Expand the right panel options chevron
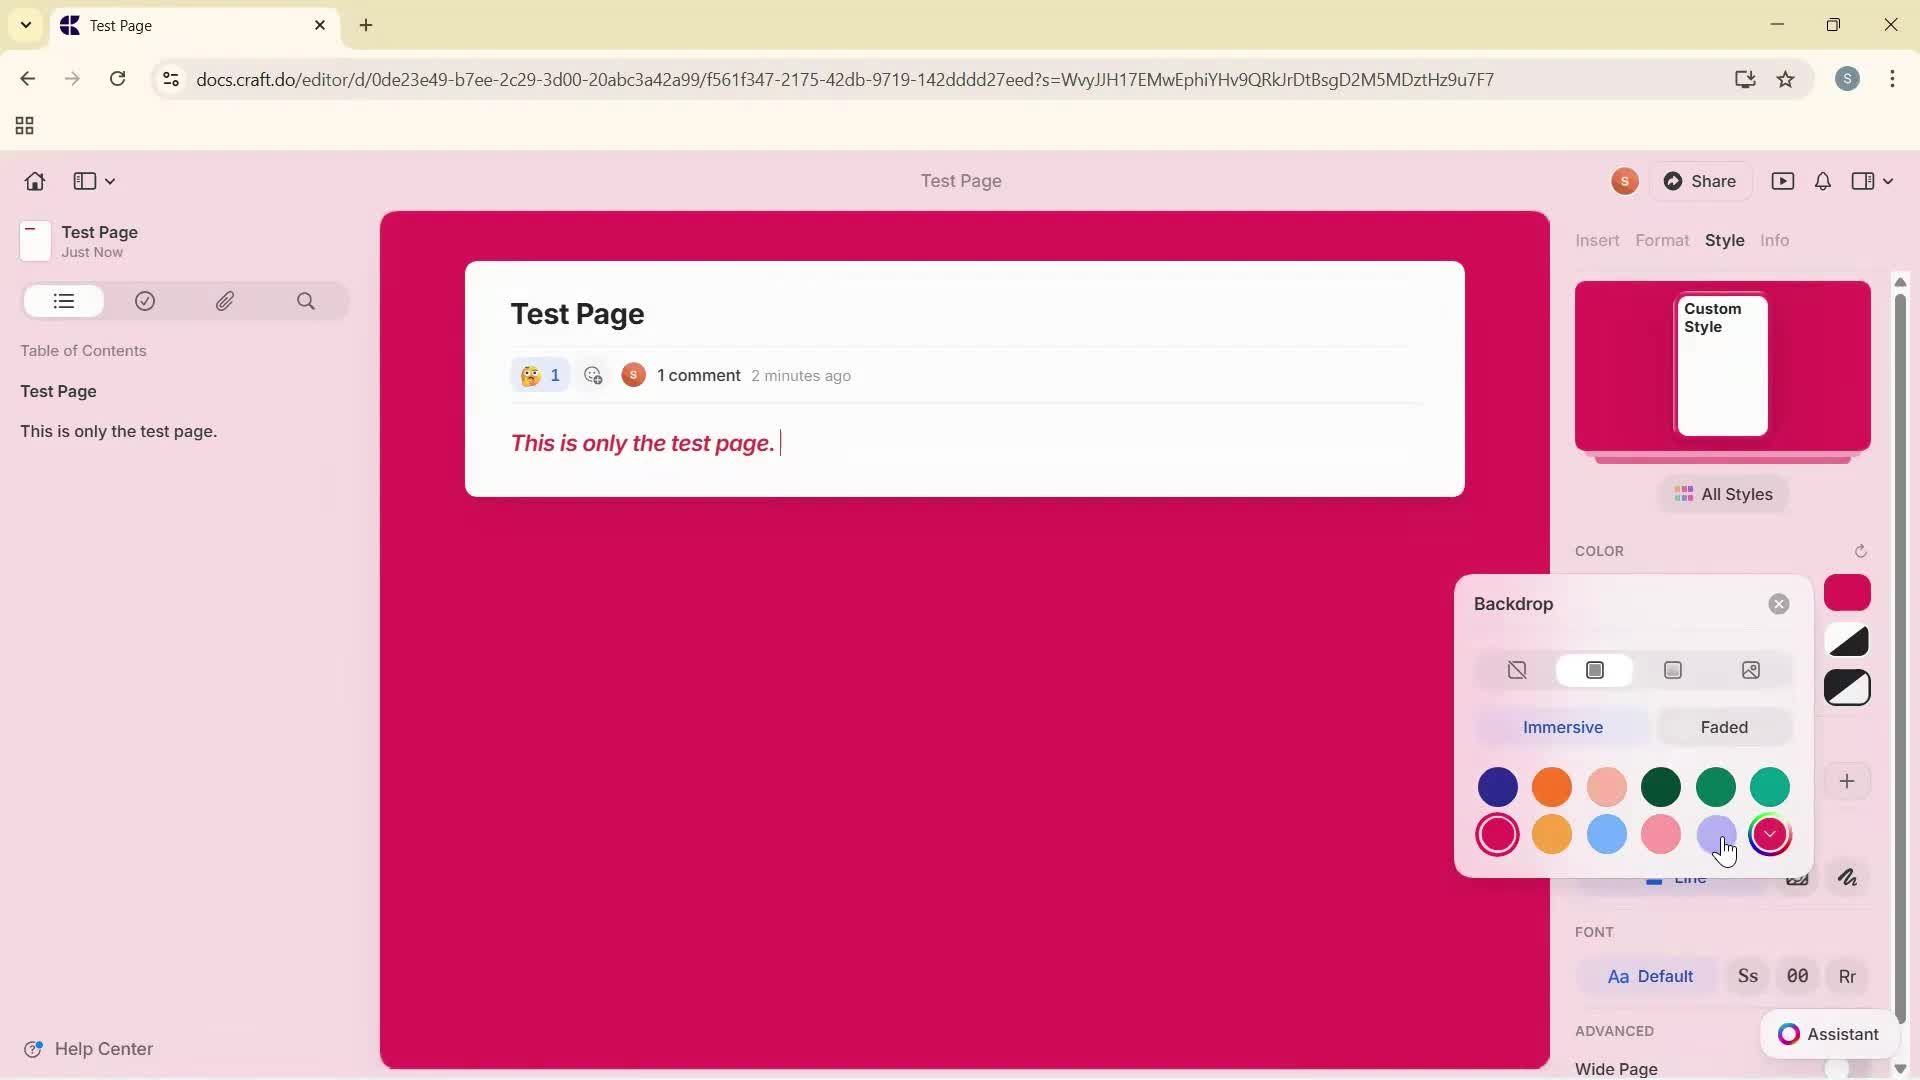The width and height of the screenshot is (1920, 1080). click(x=1886, y=181)
